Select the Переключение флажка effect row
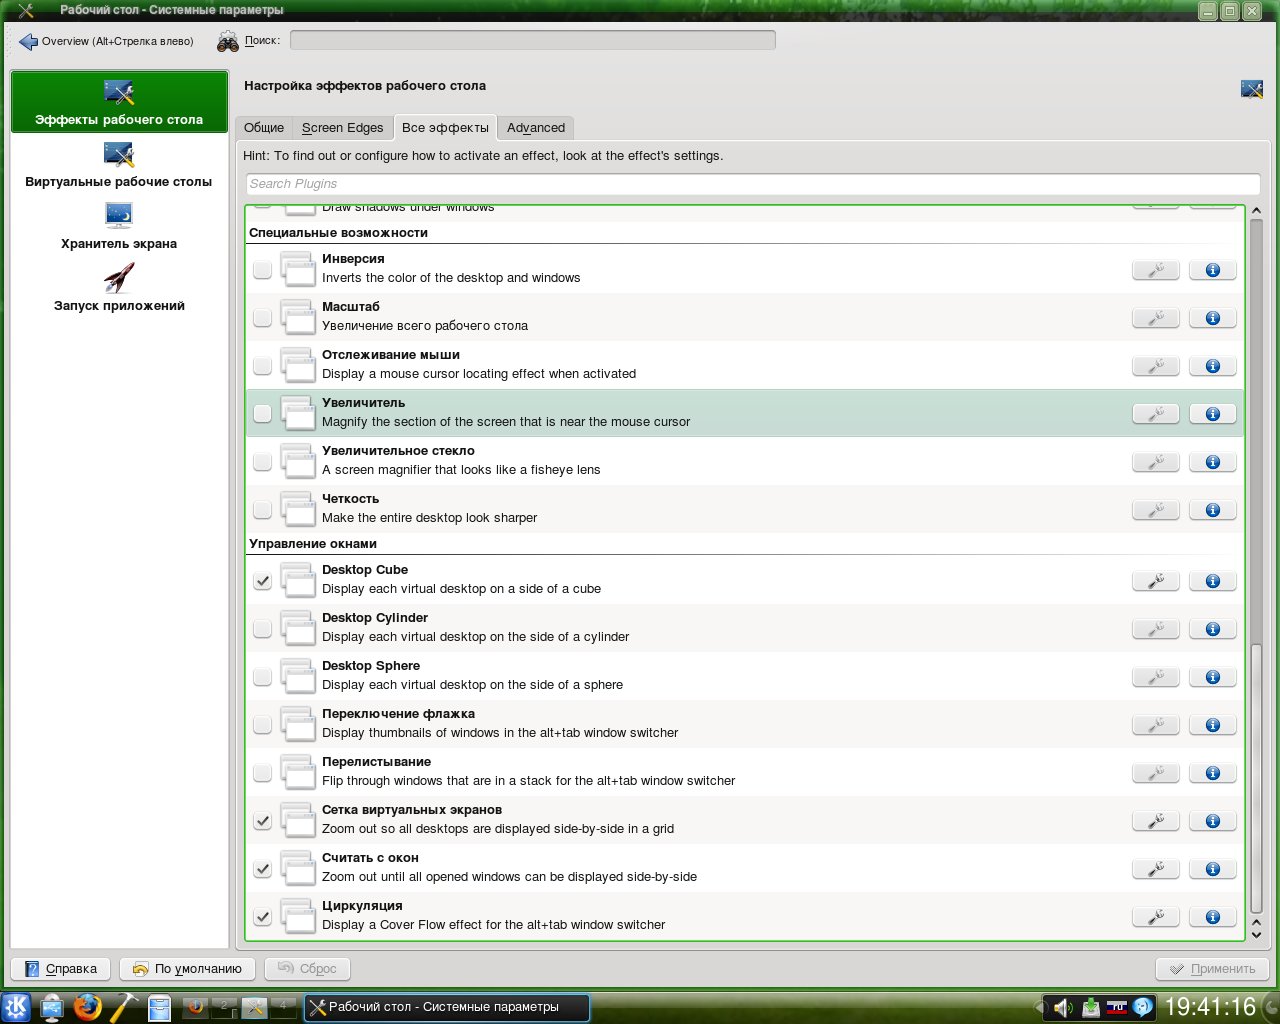 (x=745, y=725)
